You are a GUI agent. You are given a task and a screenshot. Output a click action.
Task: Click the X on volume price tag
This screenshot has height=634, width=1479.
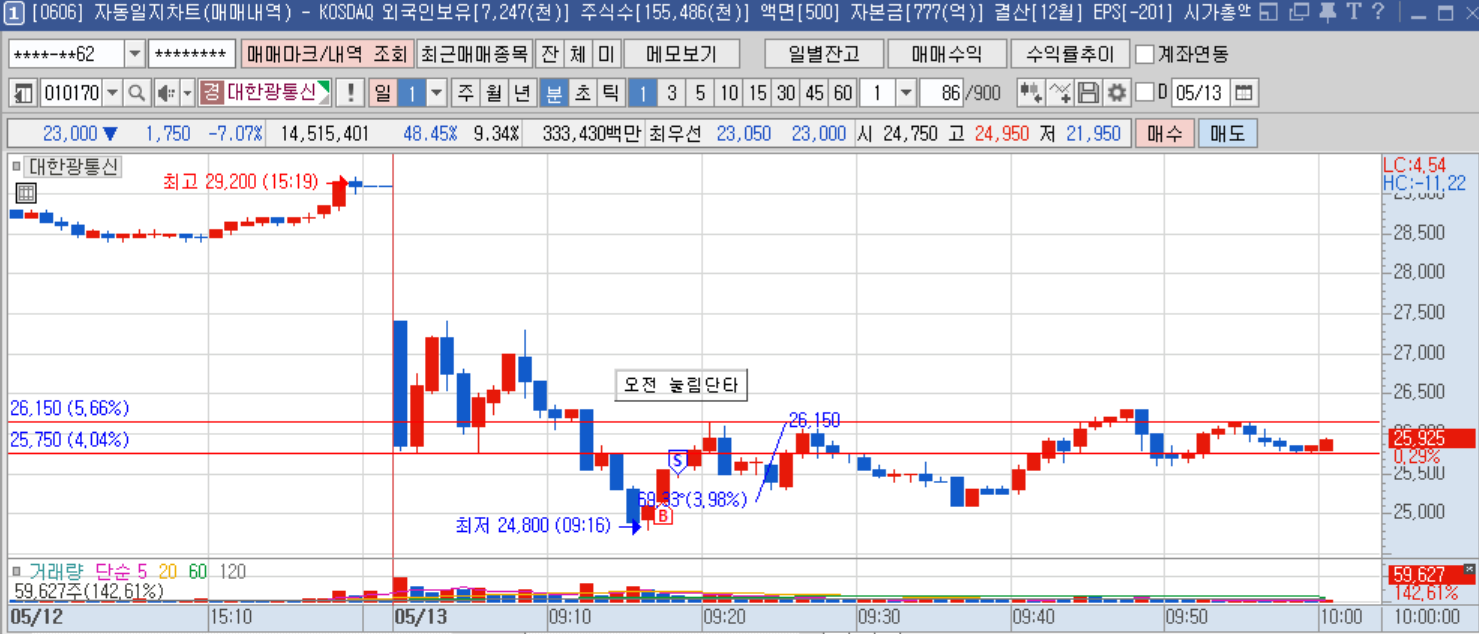coord(1468,569)
